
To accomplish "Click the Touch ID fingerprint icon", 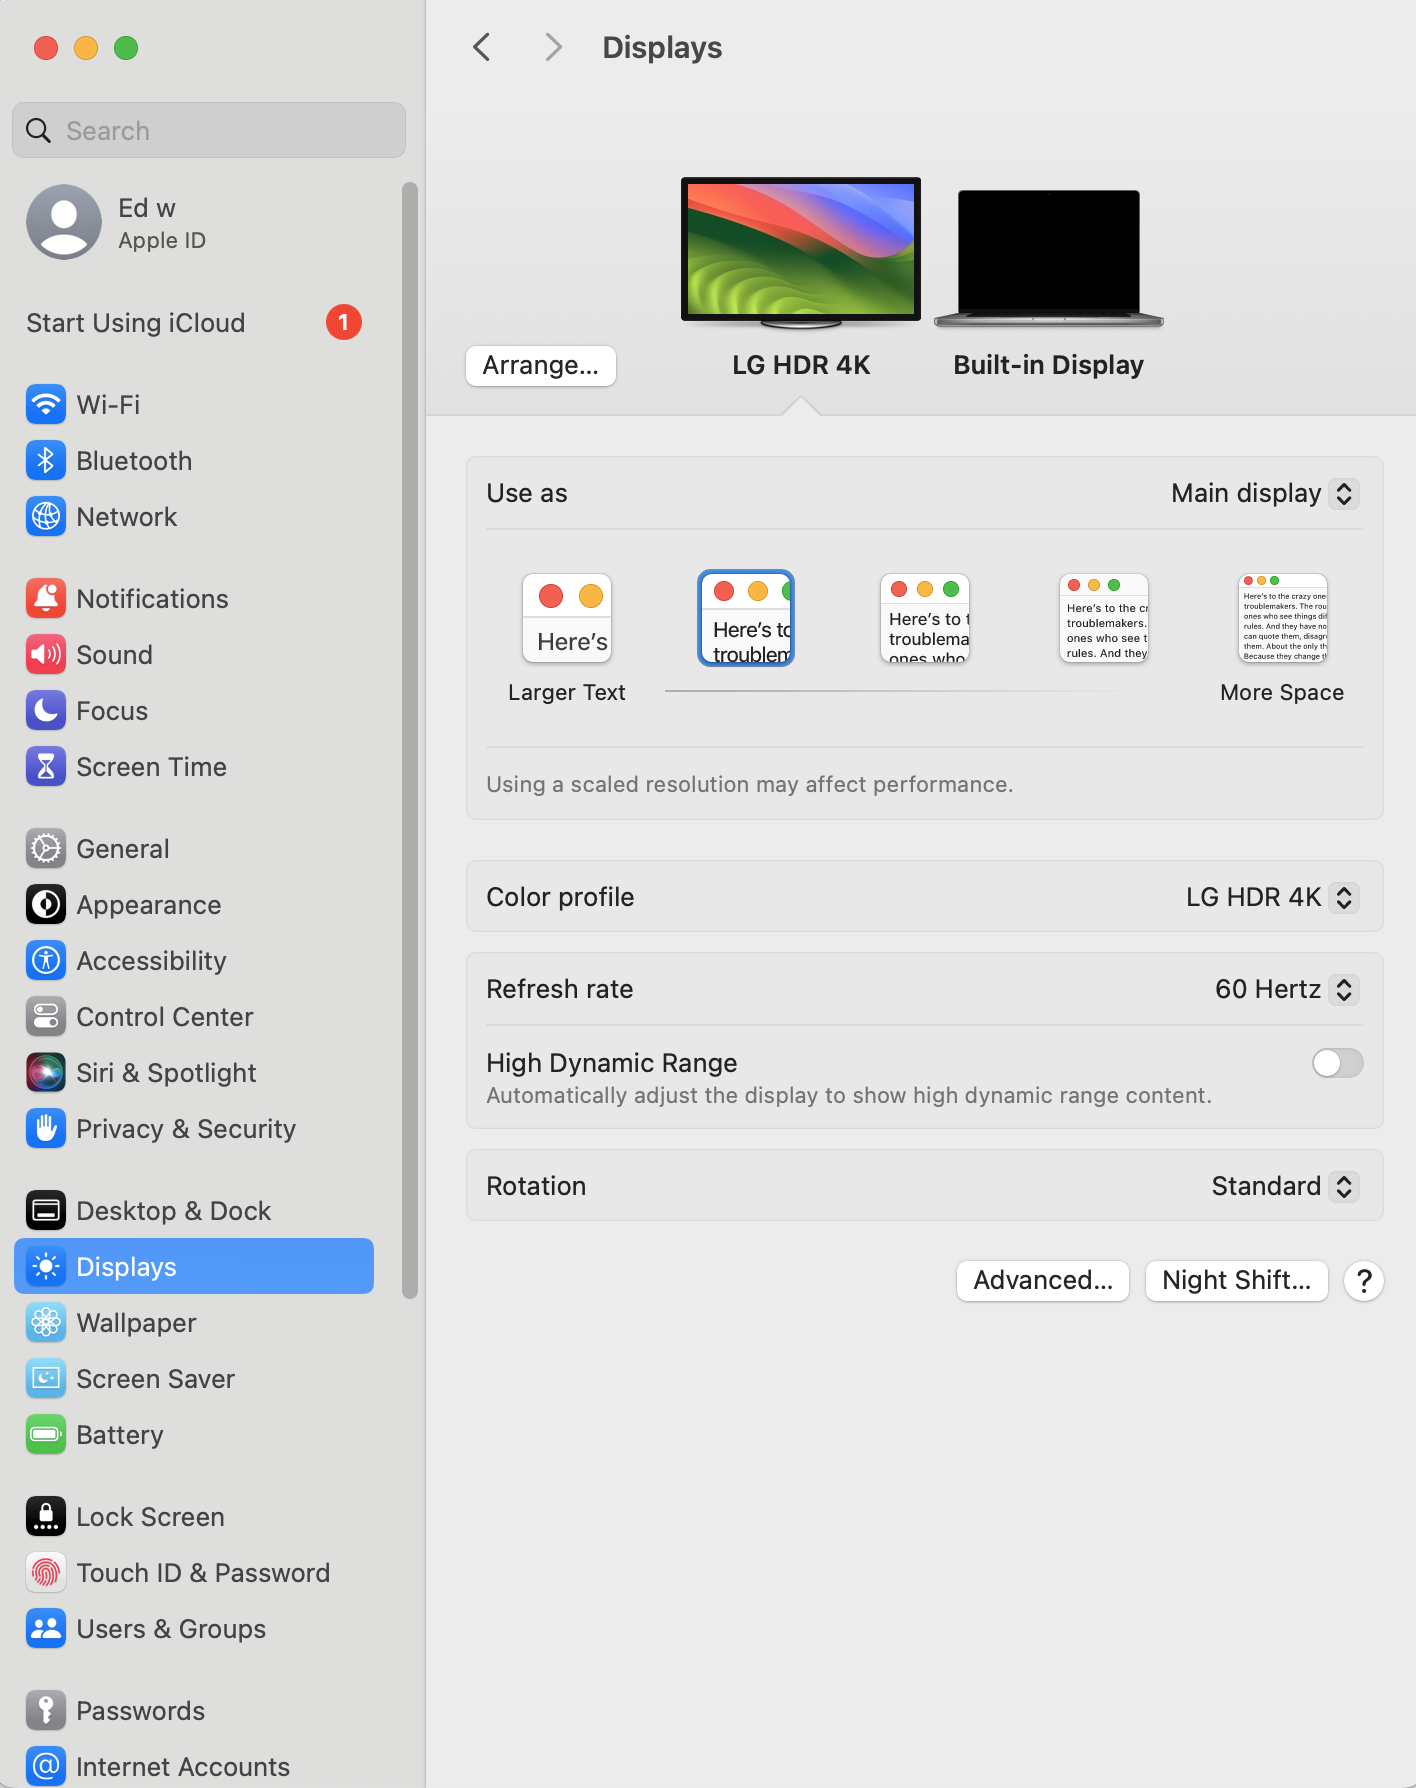I will tap(46, 1573).
